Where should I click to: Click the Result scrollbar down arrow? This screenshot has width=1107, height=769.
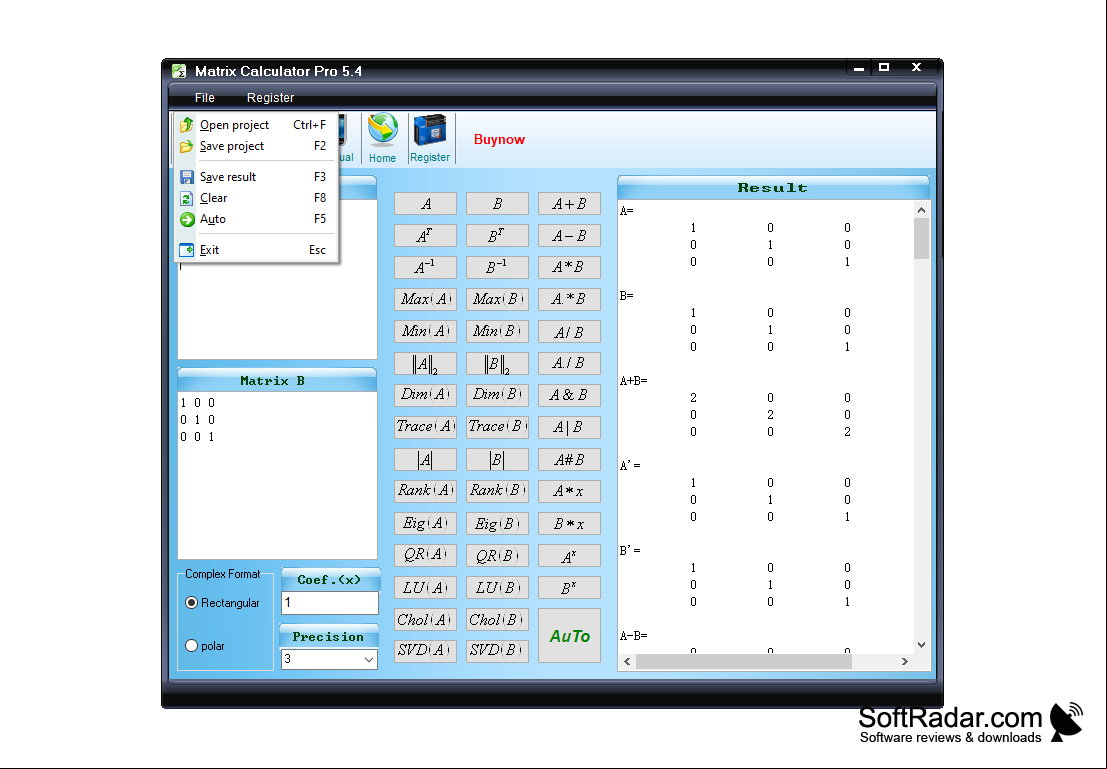point(921,645)
